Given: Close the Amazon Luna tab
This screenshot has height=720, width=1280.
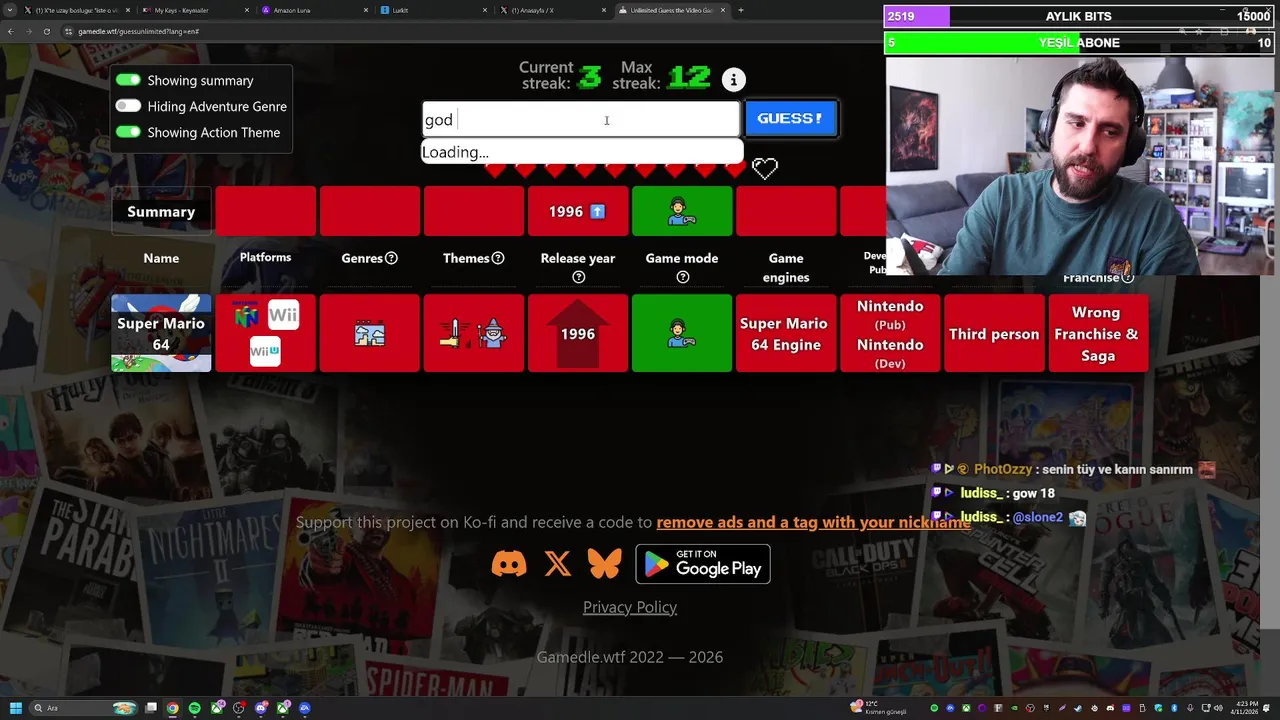Looking at the screenshot, I should click(x=365, y=10).
